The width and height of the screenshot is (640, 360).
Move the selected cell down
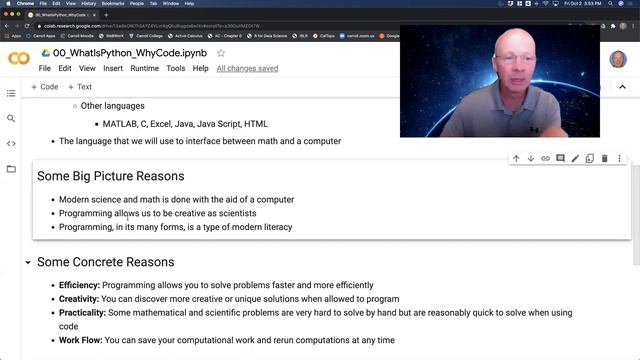531,158
